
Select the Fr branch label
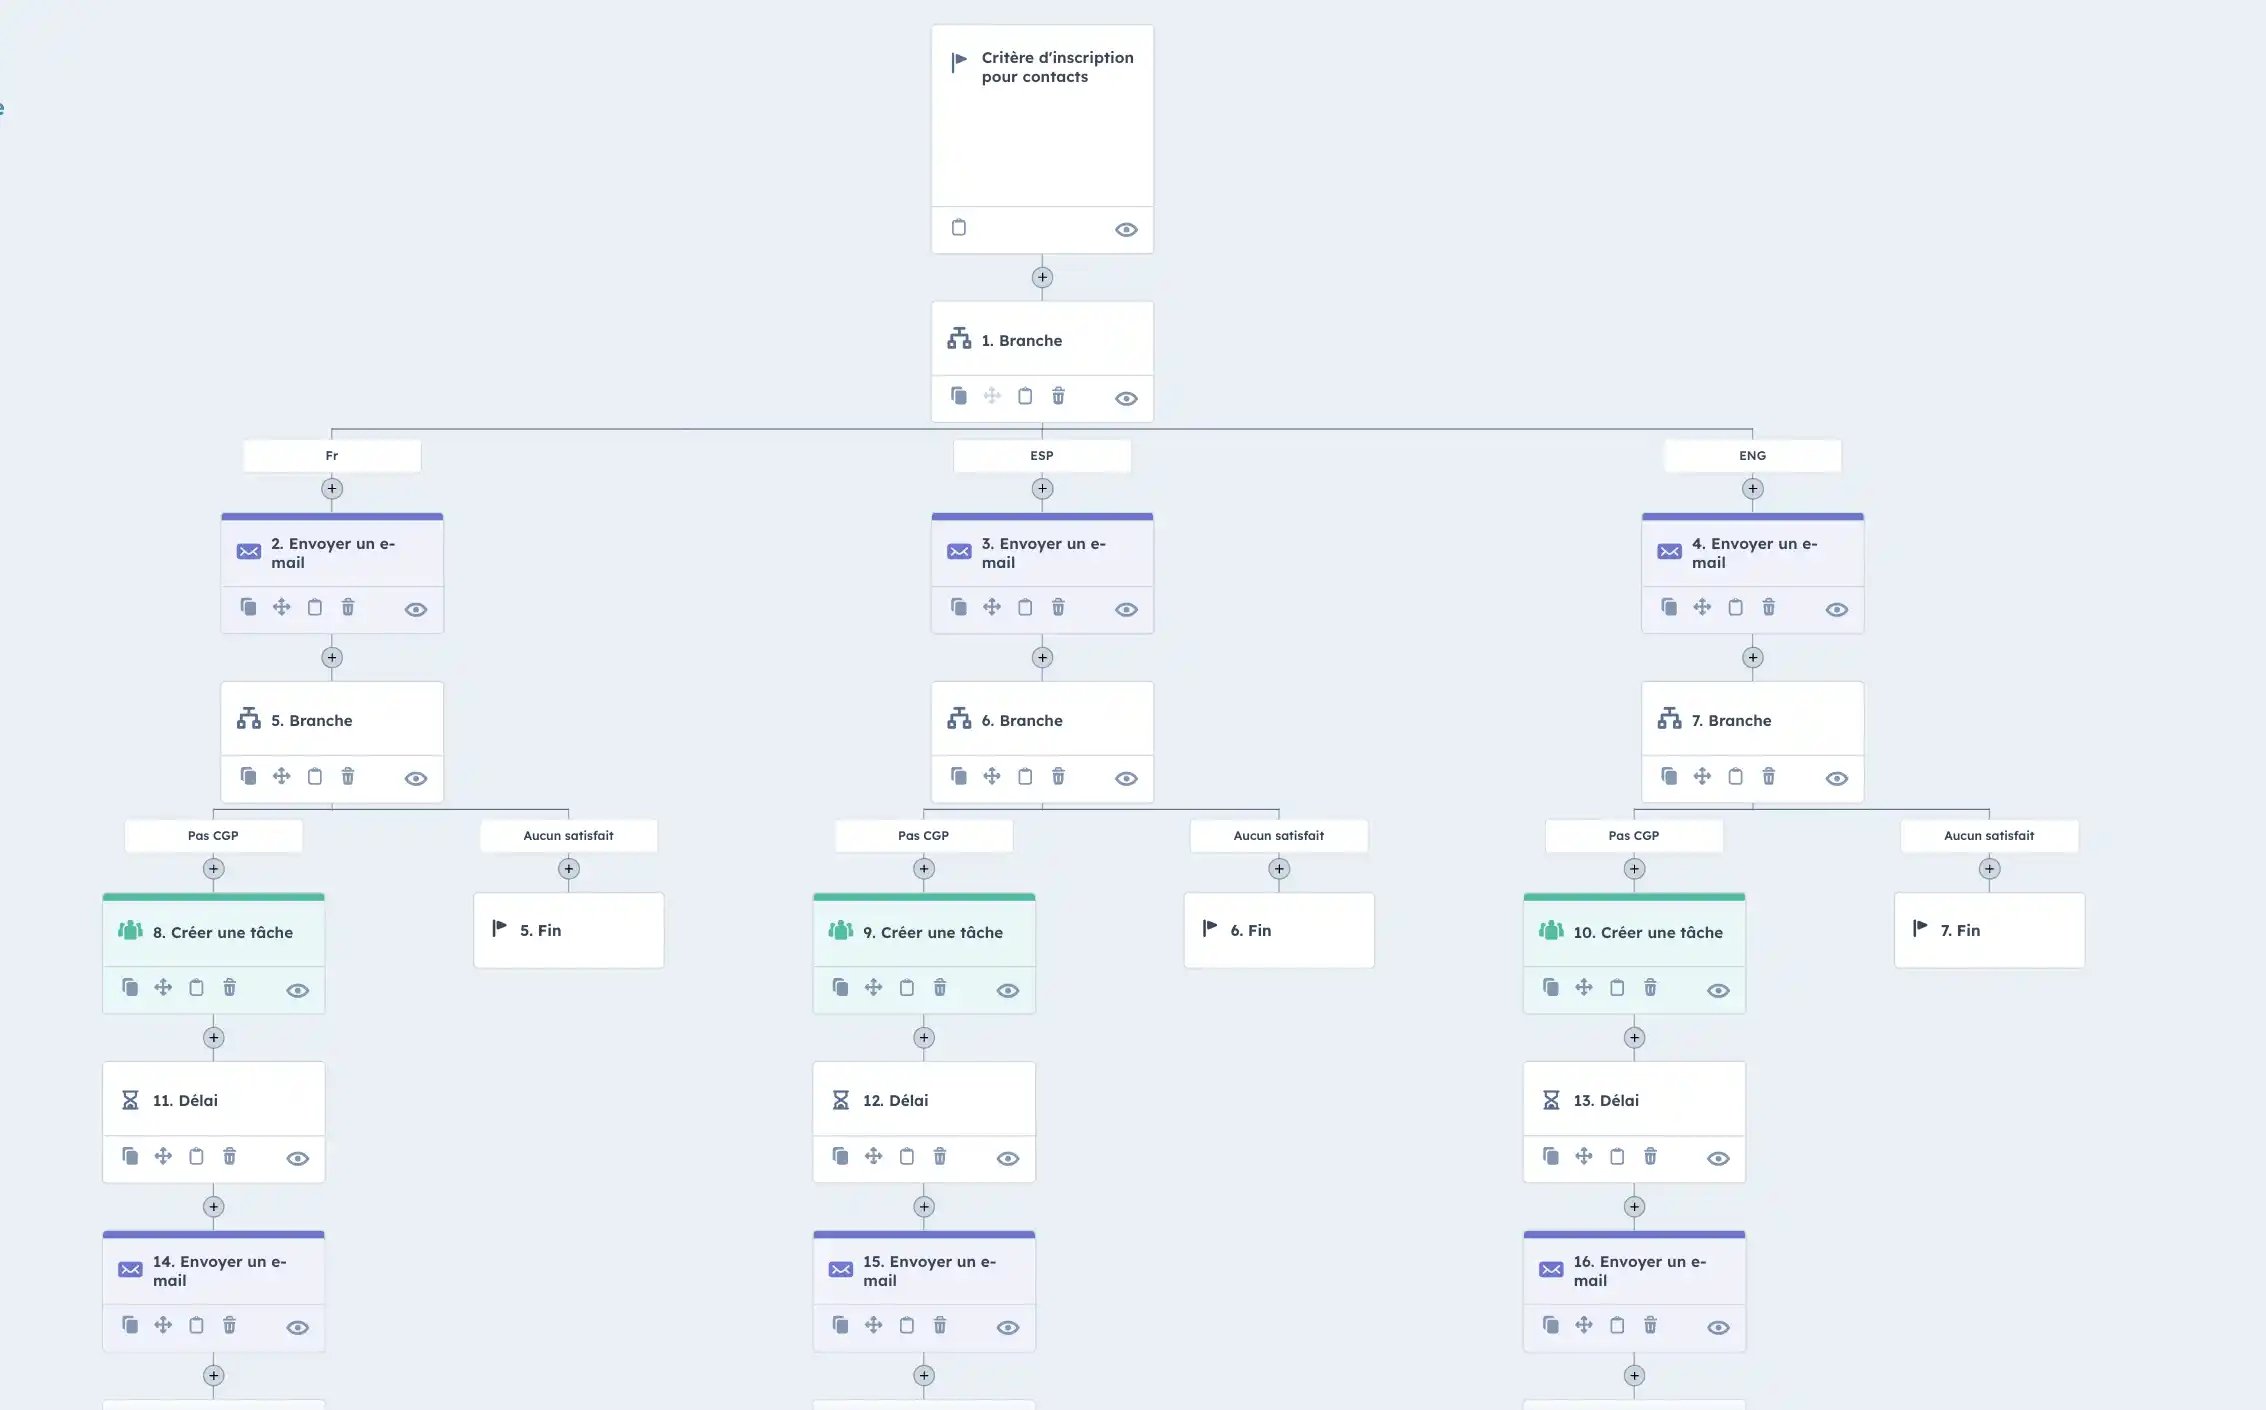point(332,455)
